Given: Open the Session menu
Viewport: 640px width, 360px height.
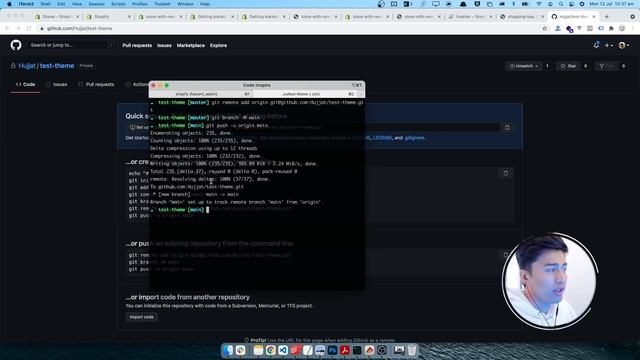Looking at the screenshot, I should [x=96, y=4].
